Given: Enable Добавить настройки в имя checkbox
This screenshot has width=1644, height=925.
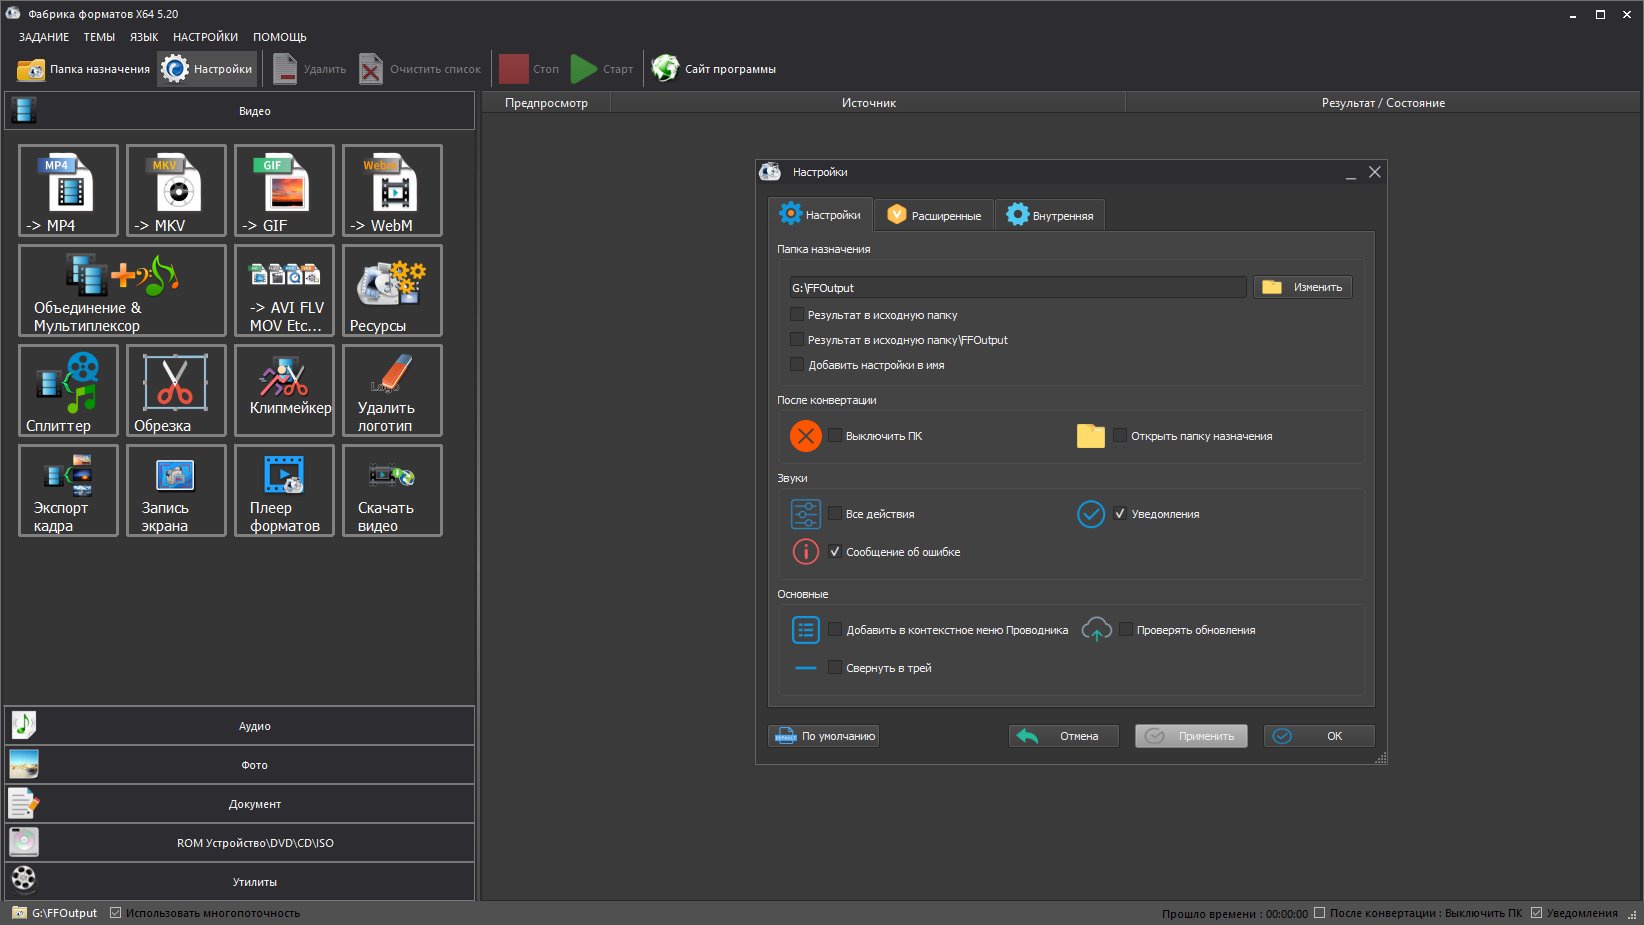Looking at the screenshot, I should 797,365.
